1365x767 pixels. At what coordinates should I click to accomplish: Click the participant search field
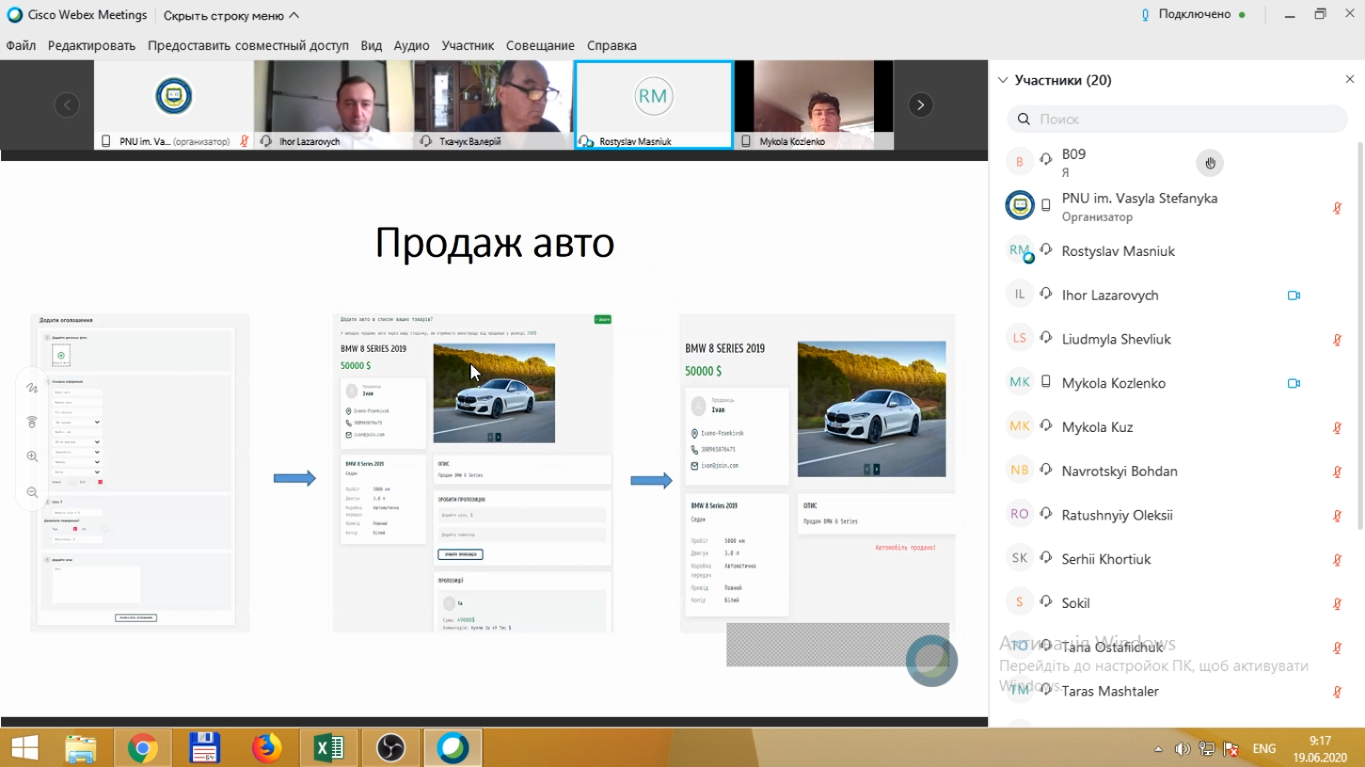click(x=1177, y=119)
